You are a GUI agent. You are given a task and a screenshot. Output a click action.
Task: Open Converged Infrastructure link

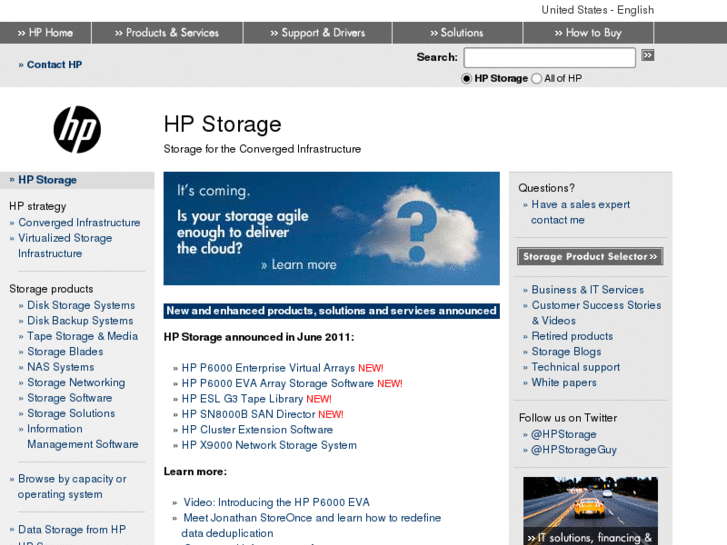click(79, 223)
